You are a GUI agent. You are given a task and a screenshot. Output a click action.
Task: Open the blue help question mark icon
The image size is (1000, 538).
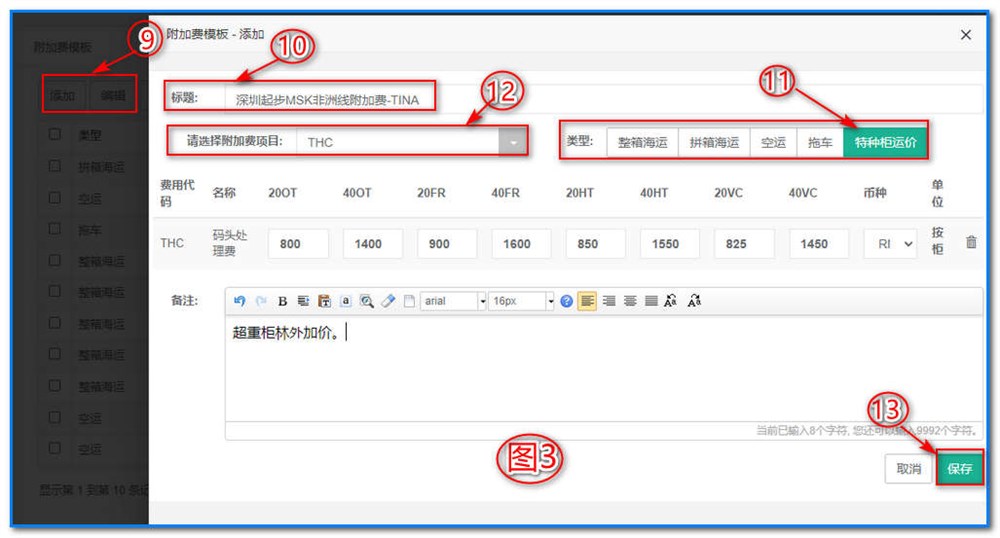[x=566, y=301]
